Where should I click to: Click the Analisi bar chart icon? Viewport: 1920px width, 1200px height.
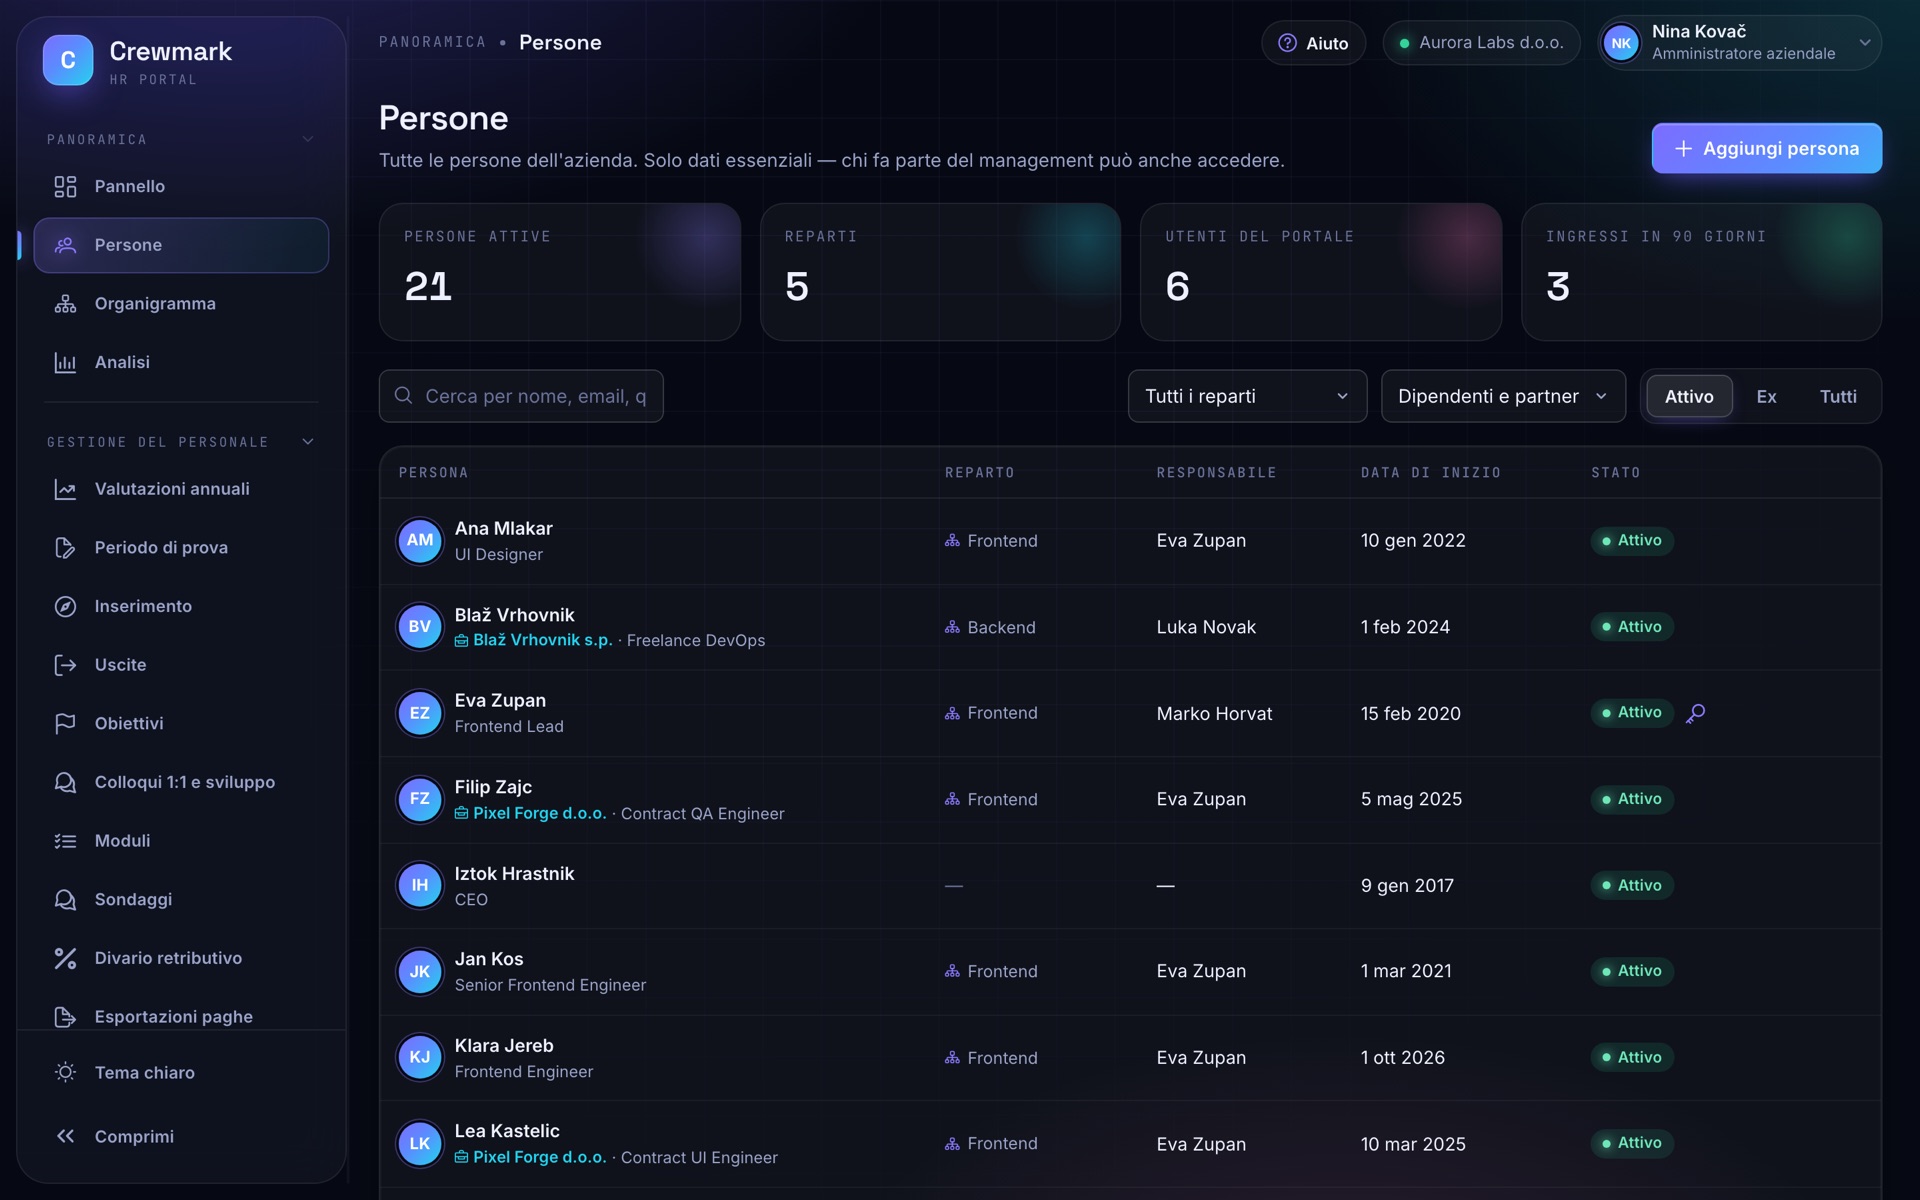click(x=65, y=362)
